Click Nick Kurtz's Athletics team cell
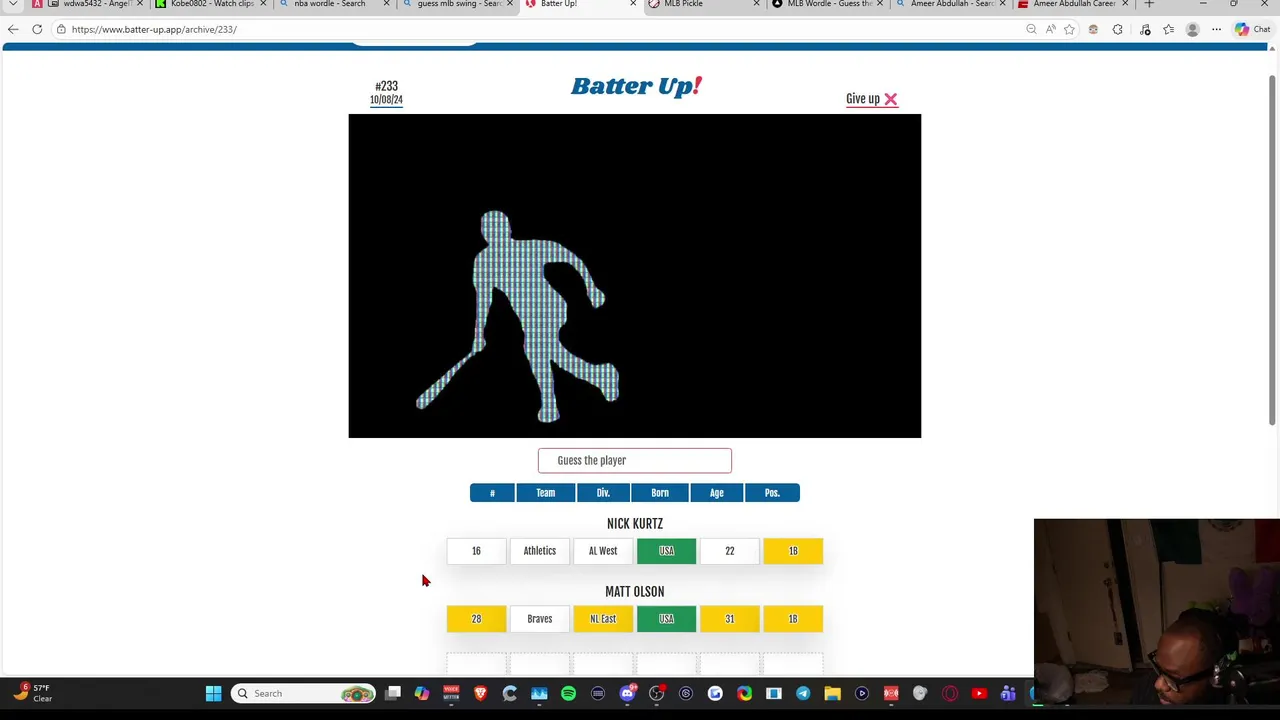The width and height of the screenshot is (1280, 720). tap(539, 551)
